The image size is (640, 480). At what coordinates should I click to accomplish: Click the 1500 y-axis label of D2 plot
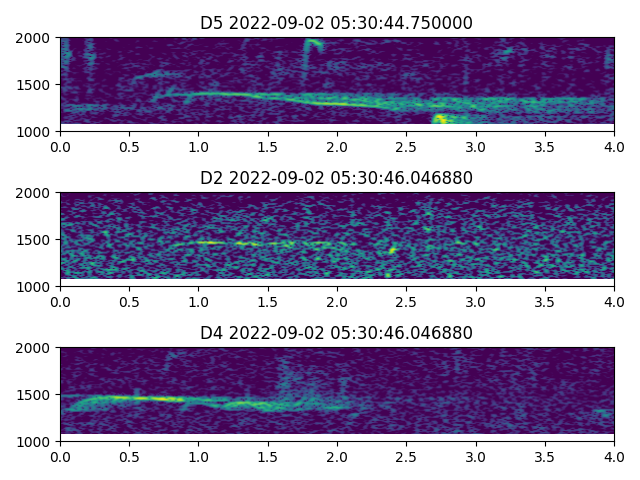point(34,240)
